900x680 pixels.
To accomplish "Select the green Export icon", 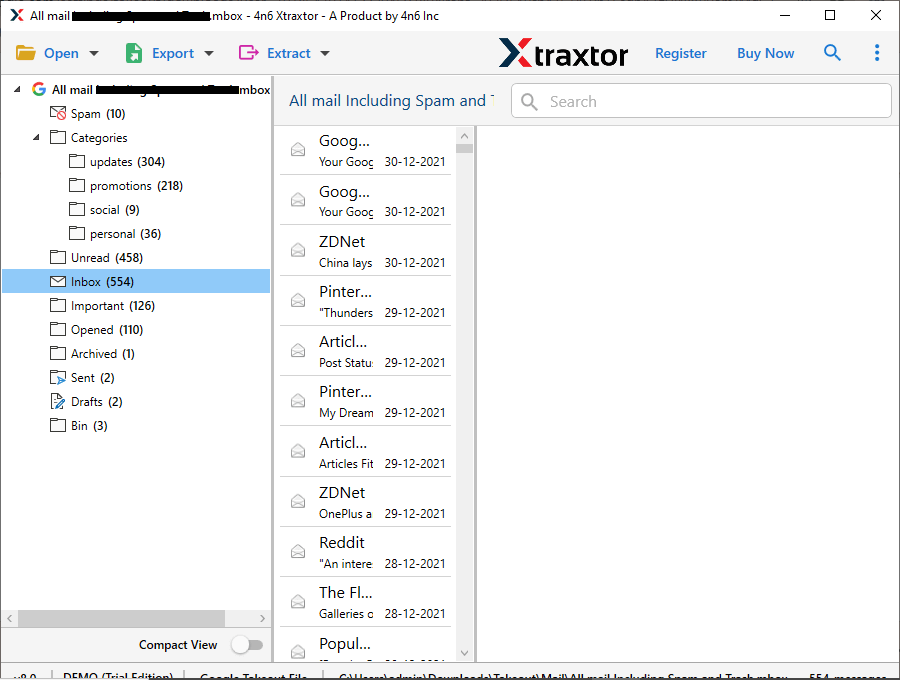I will 137,52.
